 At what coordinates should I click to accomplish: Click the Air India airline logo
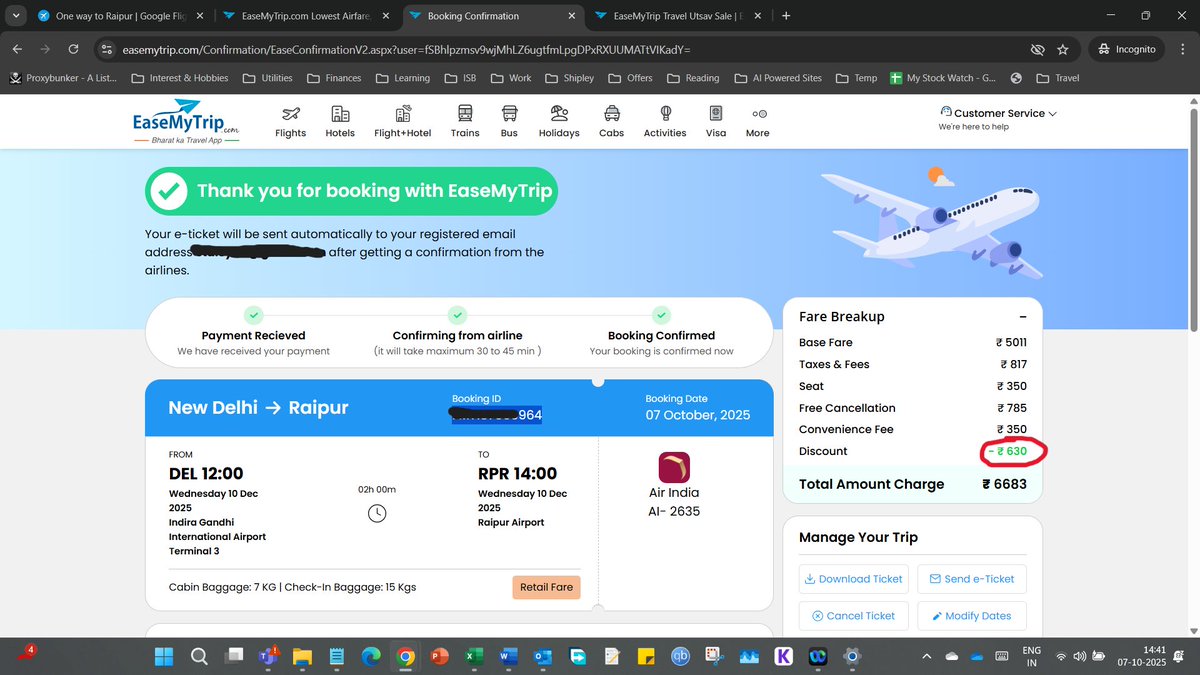coord(674,468)
